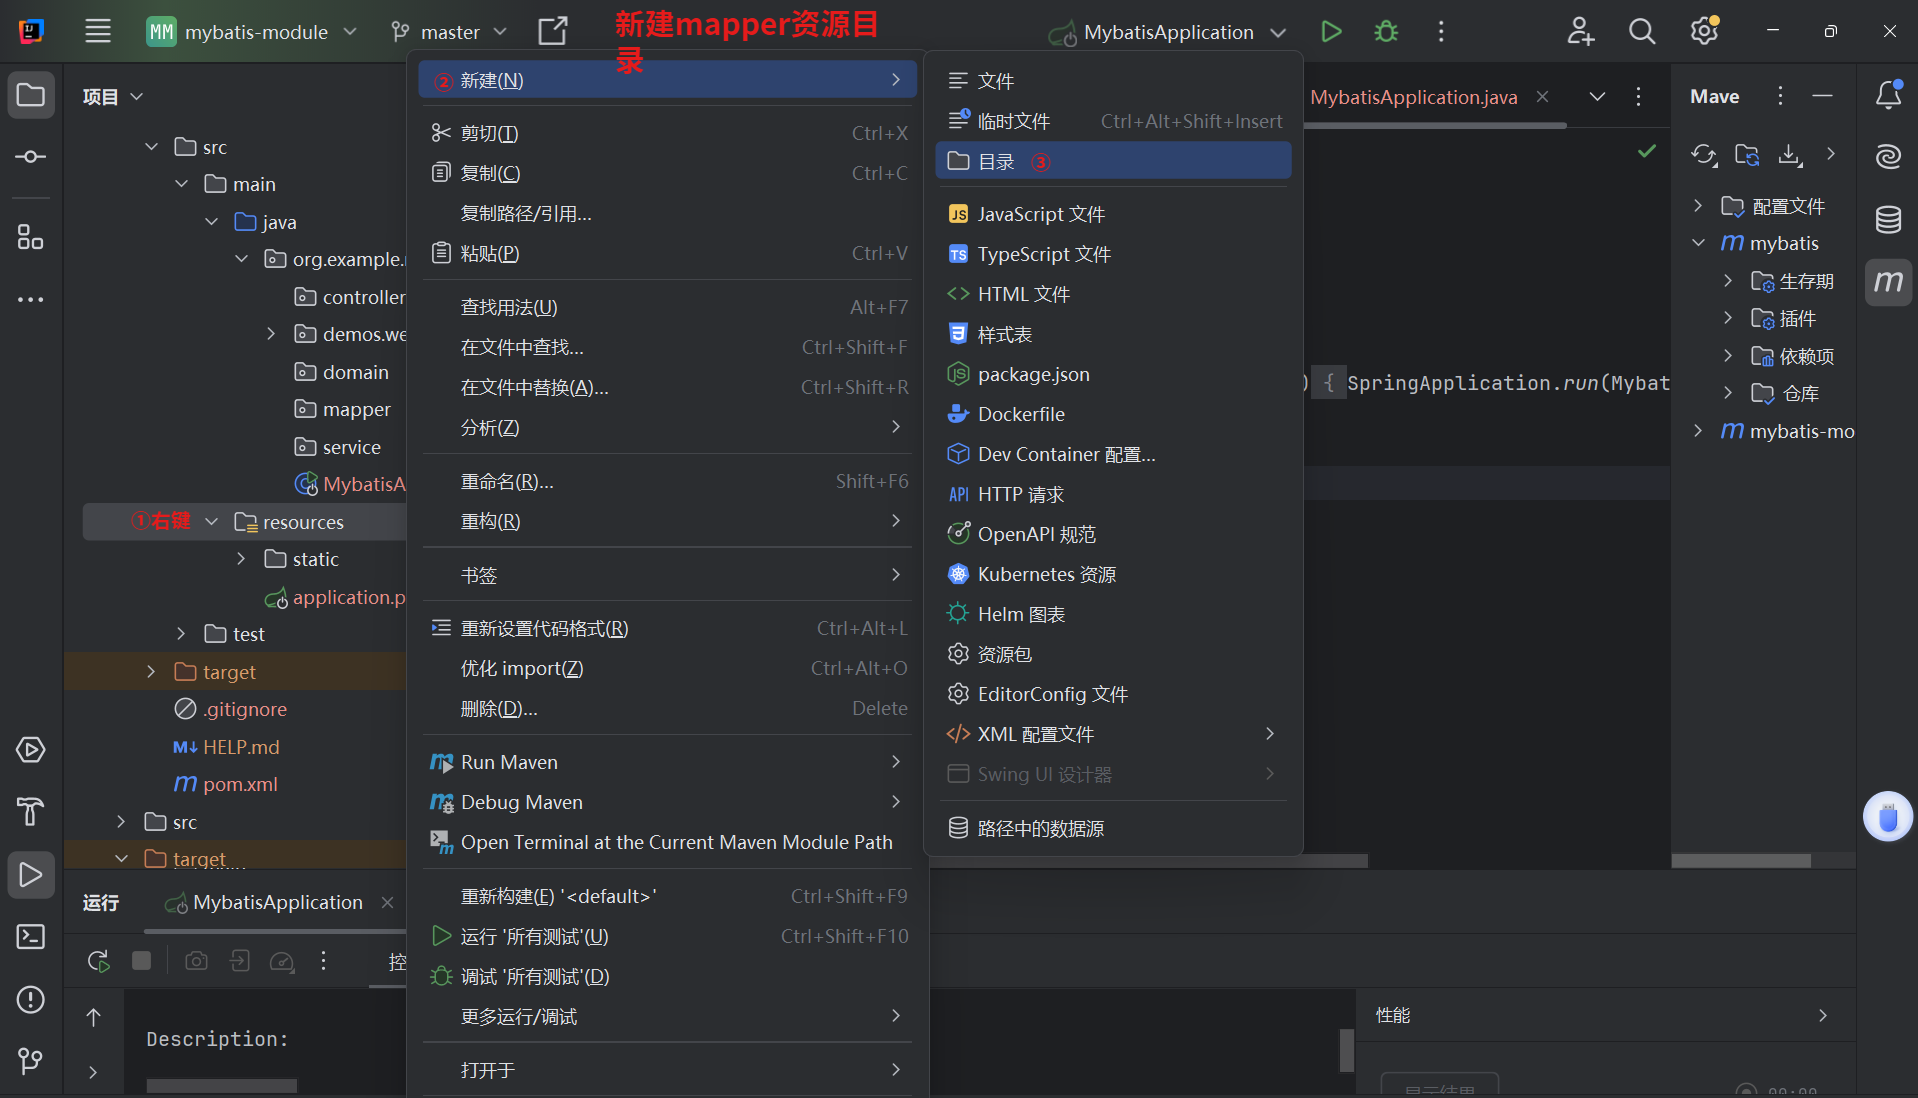Viewport: 1918px width, 1098px height.
Task: Choose 新建(N) in the context menu
Action: tap(667, 80)
